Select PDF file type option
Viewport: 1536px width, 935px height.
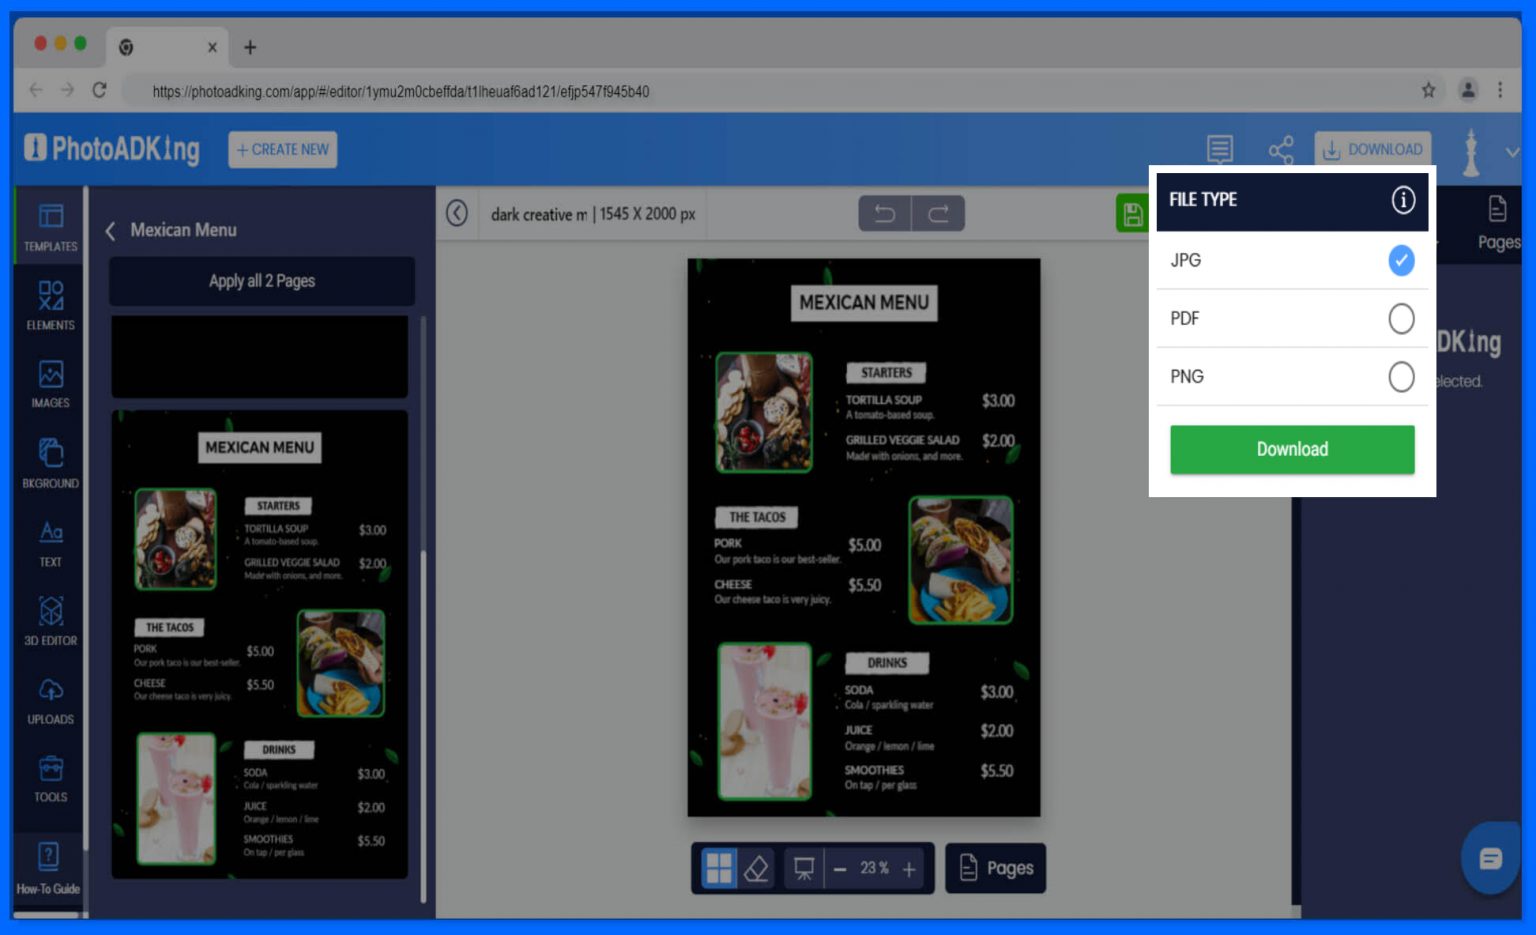tap(1401, 319)
